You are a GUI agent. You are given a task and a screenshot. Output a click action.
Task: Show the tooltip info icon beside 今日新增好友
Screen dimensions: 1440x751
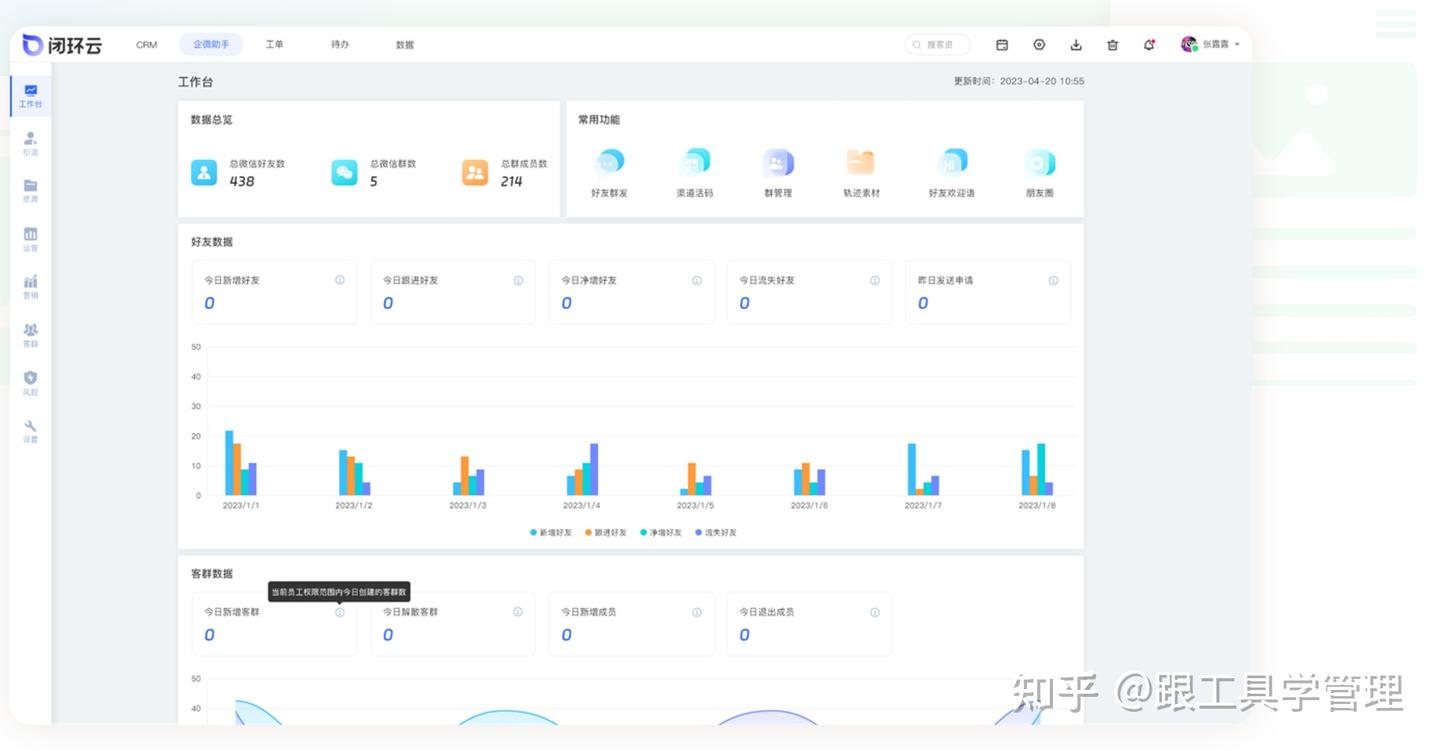coord(339,280)
